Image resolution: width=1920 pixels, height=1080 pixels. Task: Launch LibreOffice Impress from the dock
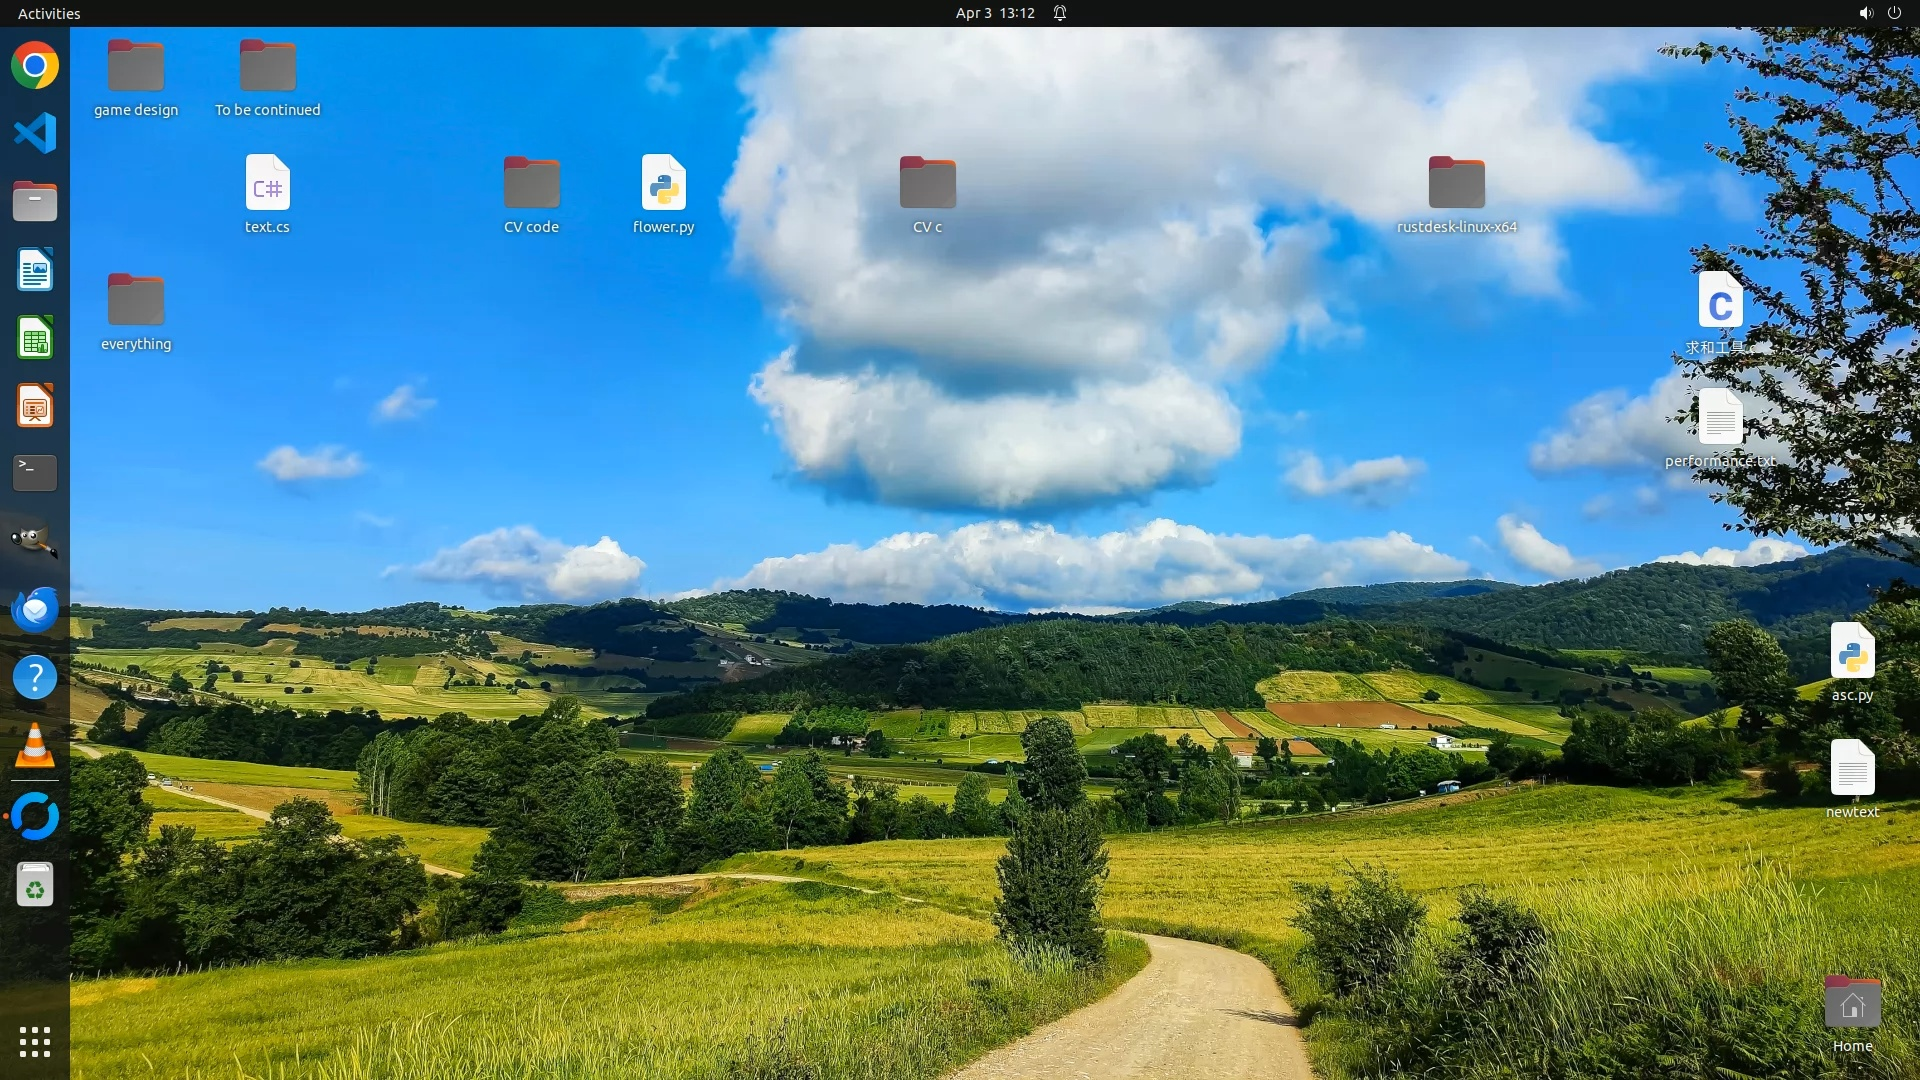coord(35,406)
